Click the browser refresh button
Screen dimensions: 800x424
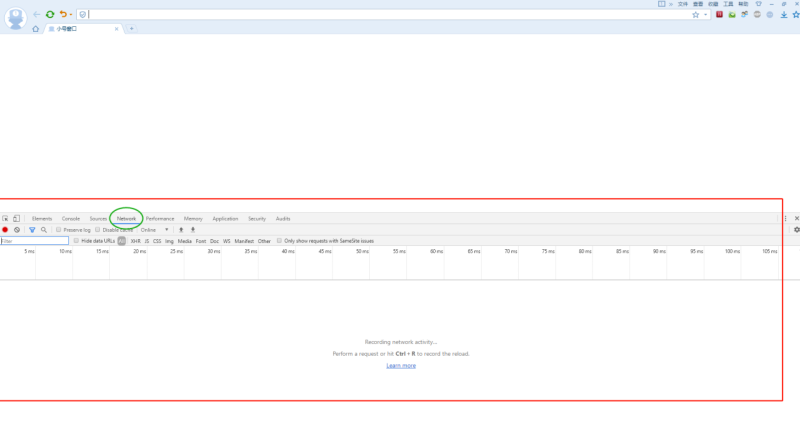[x=50, y=14]
